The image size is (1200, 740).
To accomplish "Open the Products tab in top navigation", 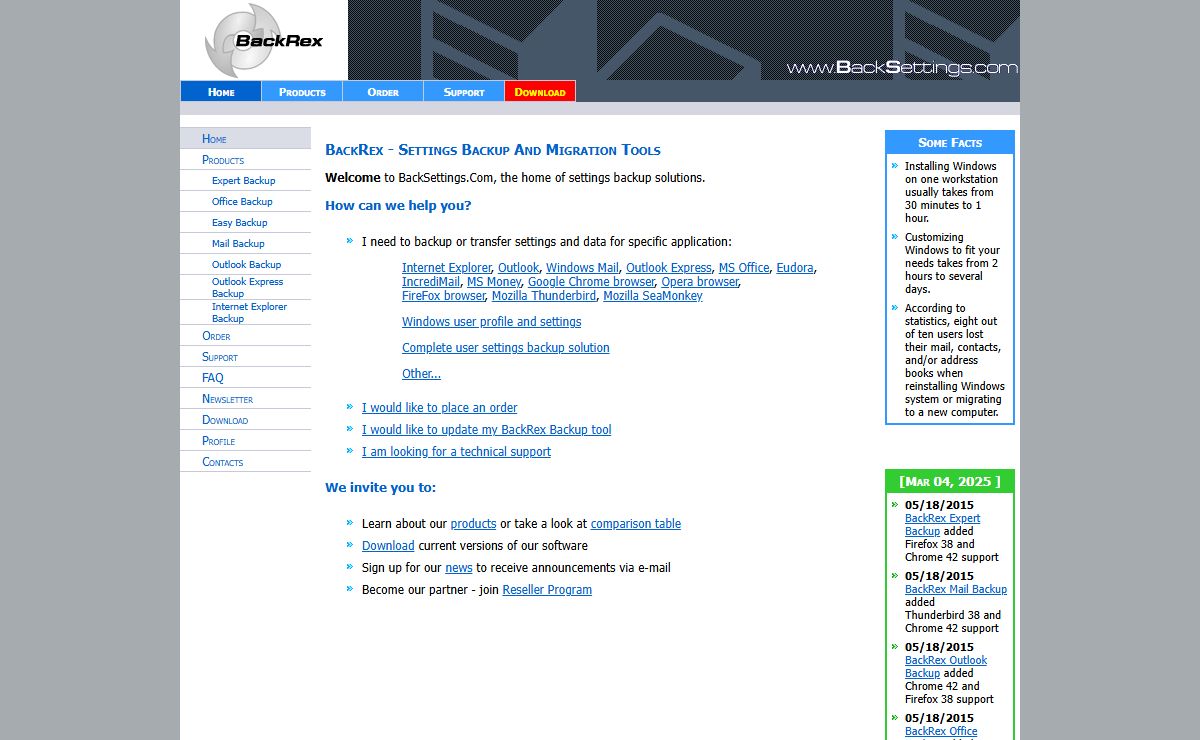I will [x=302, y=91].
